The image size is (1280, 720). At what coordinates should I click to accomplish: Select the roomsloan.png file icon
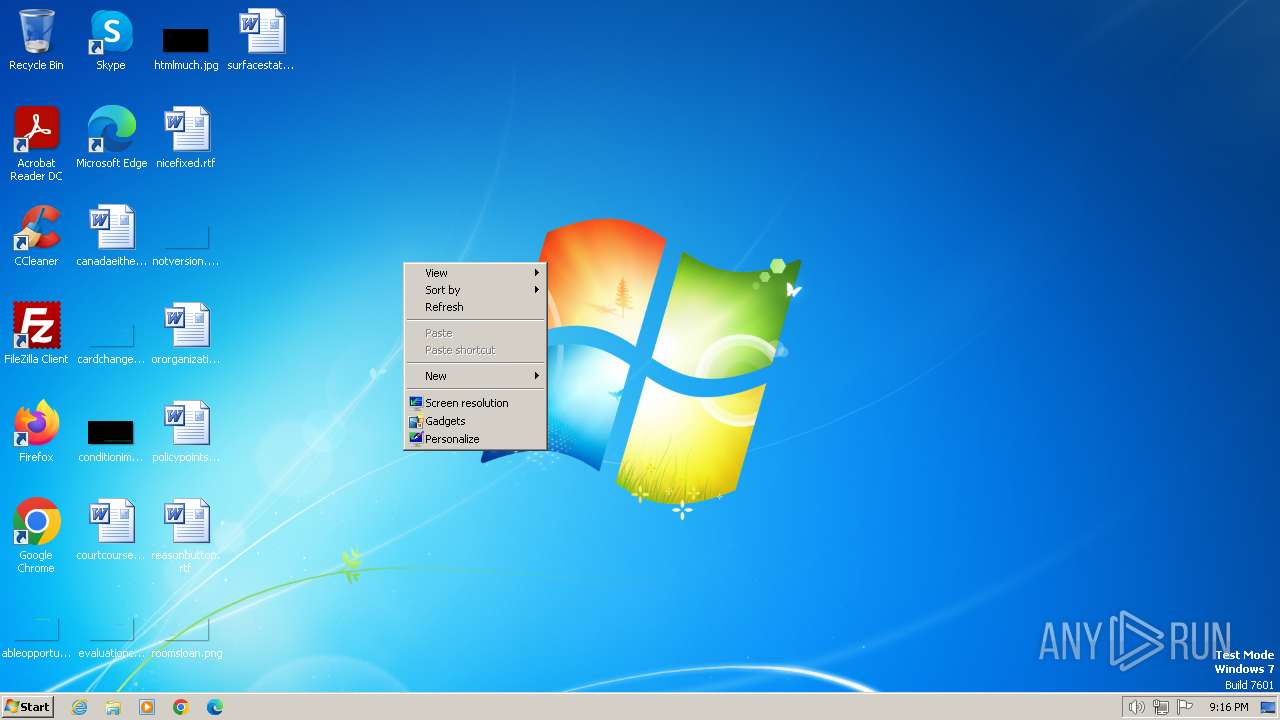click(186, 638)
